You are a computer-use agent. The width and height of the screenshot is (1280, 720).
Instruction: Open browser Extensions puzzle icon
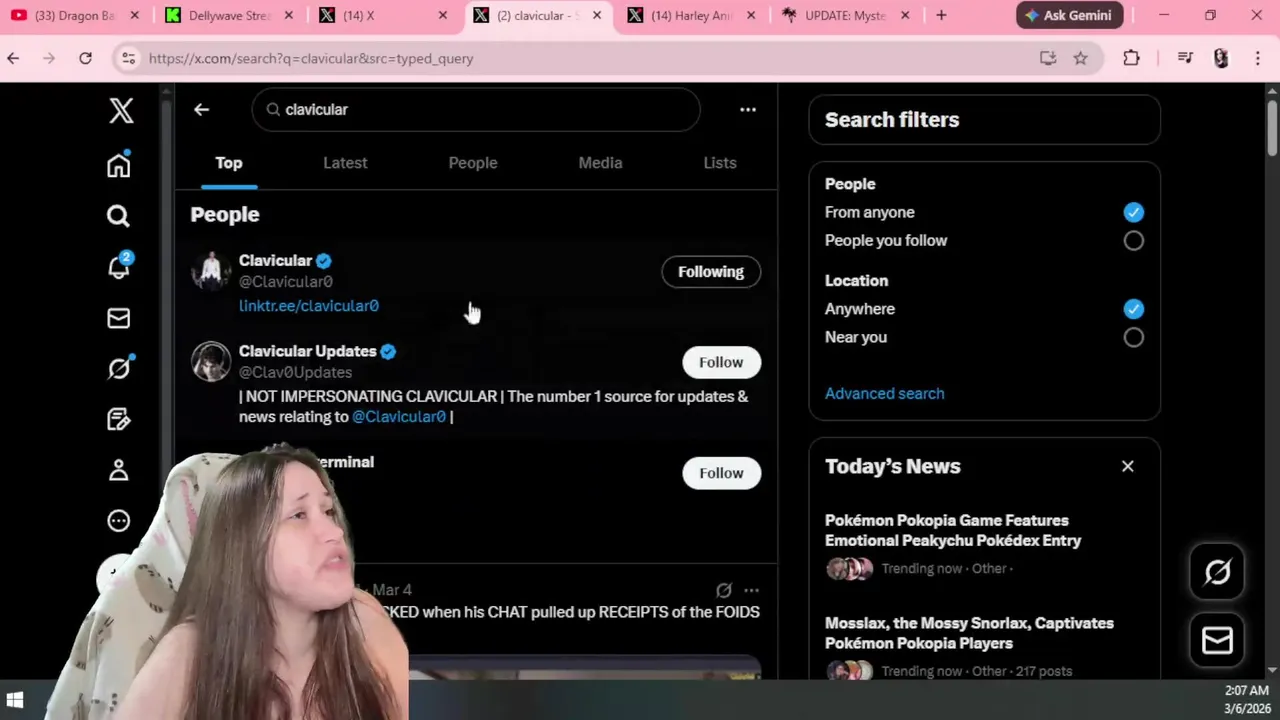coord(1131,58)
